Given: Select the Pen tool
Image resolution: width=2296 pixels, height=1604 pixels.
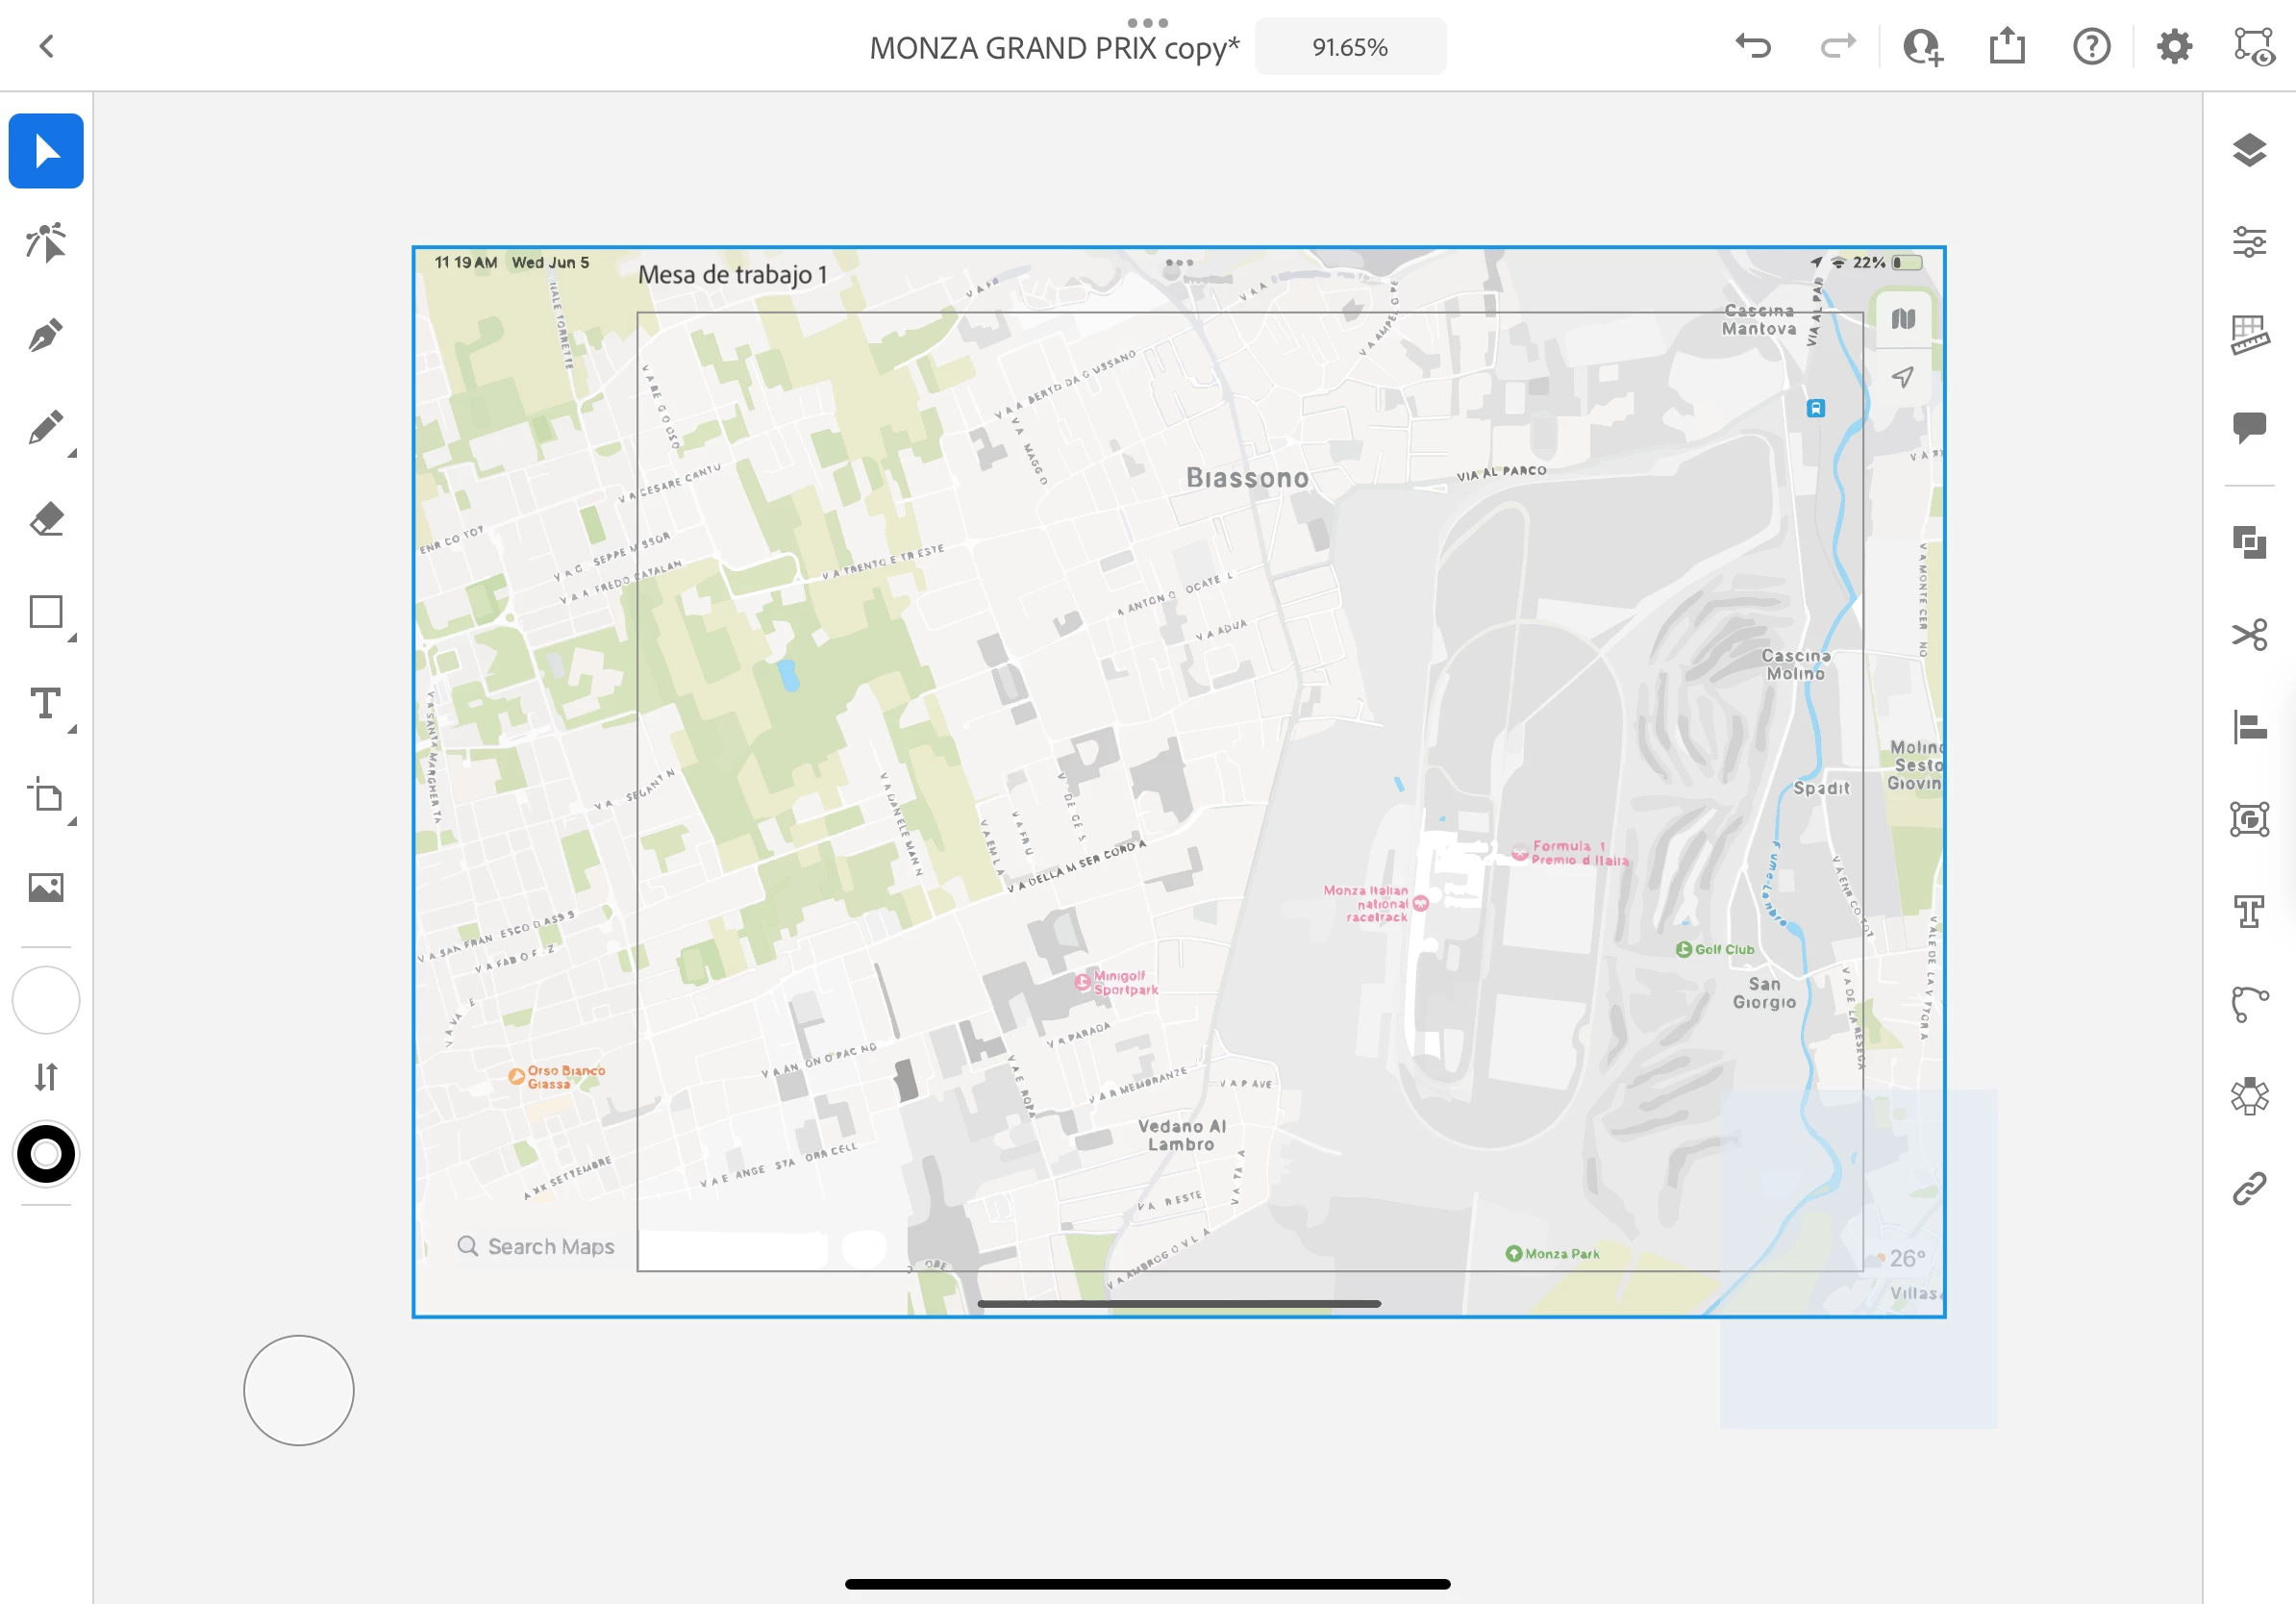Looking at the screenshot, I should coord(46,336).
